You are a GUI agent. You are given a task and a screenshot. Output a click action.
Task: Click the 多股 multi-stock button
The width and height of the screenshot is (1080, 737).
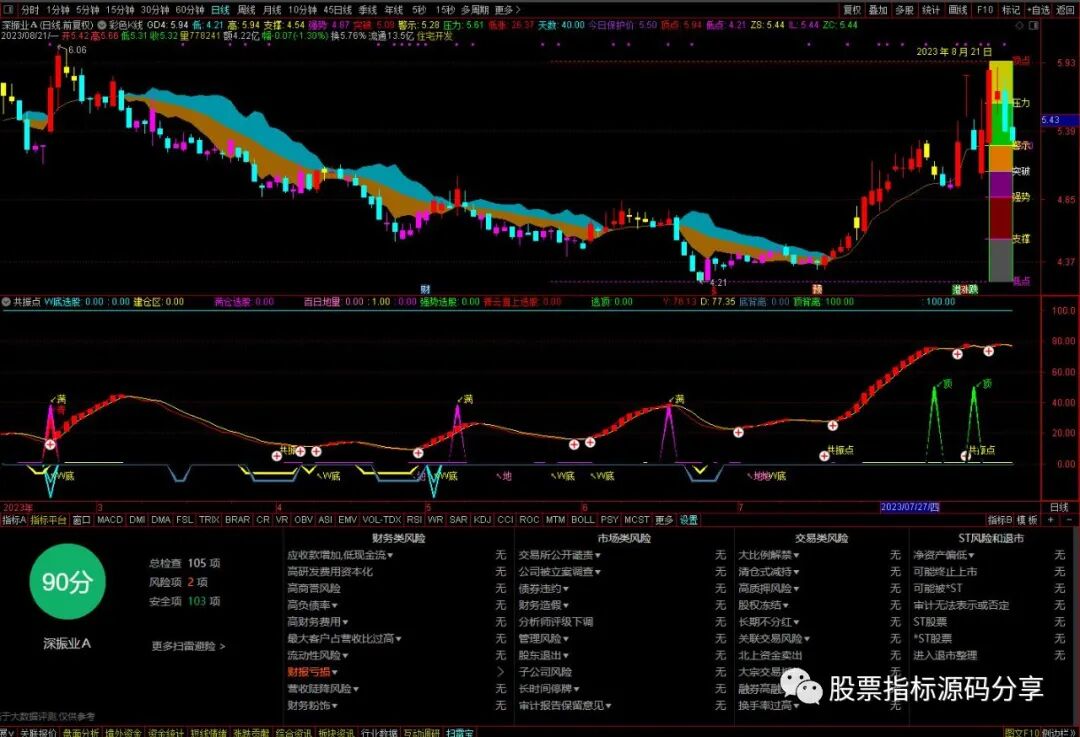coord(904,10)
